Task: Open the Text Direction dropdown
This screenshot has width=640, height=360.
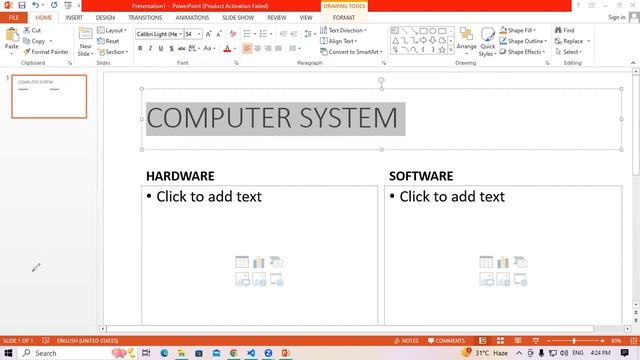Action: [343, 30]
